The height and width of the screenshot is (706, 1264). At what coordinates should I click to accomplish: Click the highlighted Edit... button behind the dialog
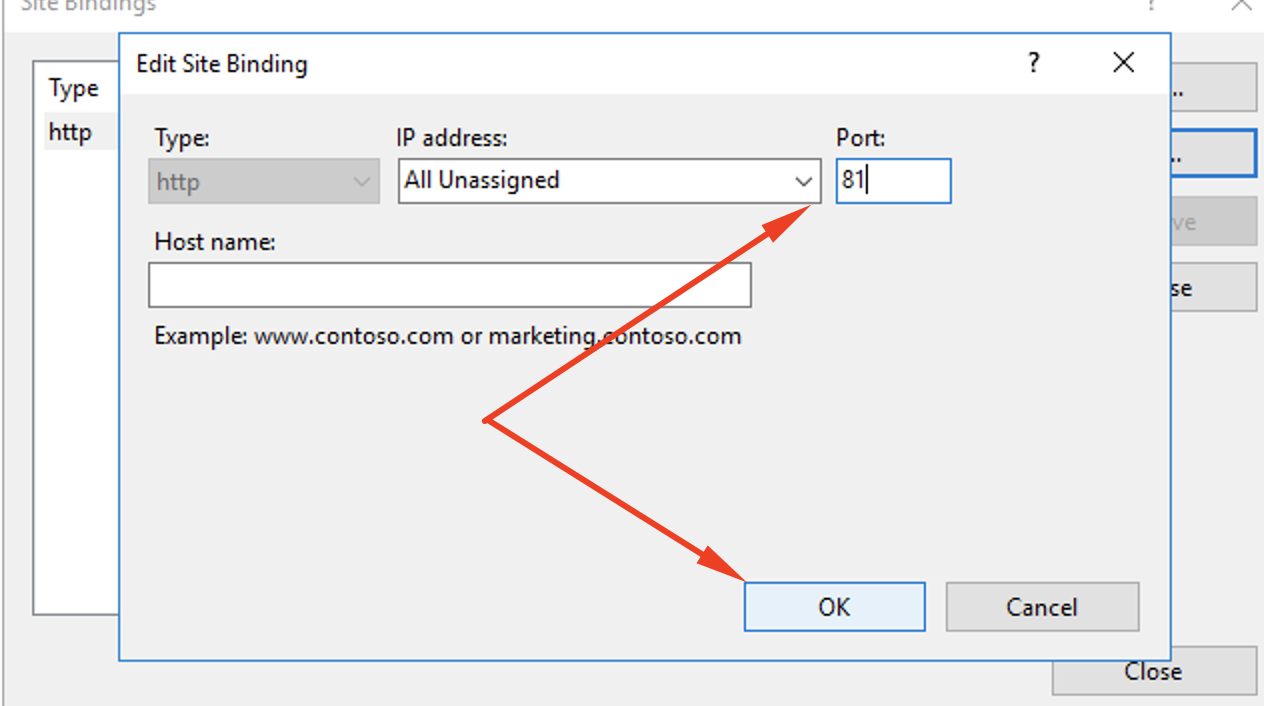pyautogui.click(x=1213, y=154)
